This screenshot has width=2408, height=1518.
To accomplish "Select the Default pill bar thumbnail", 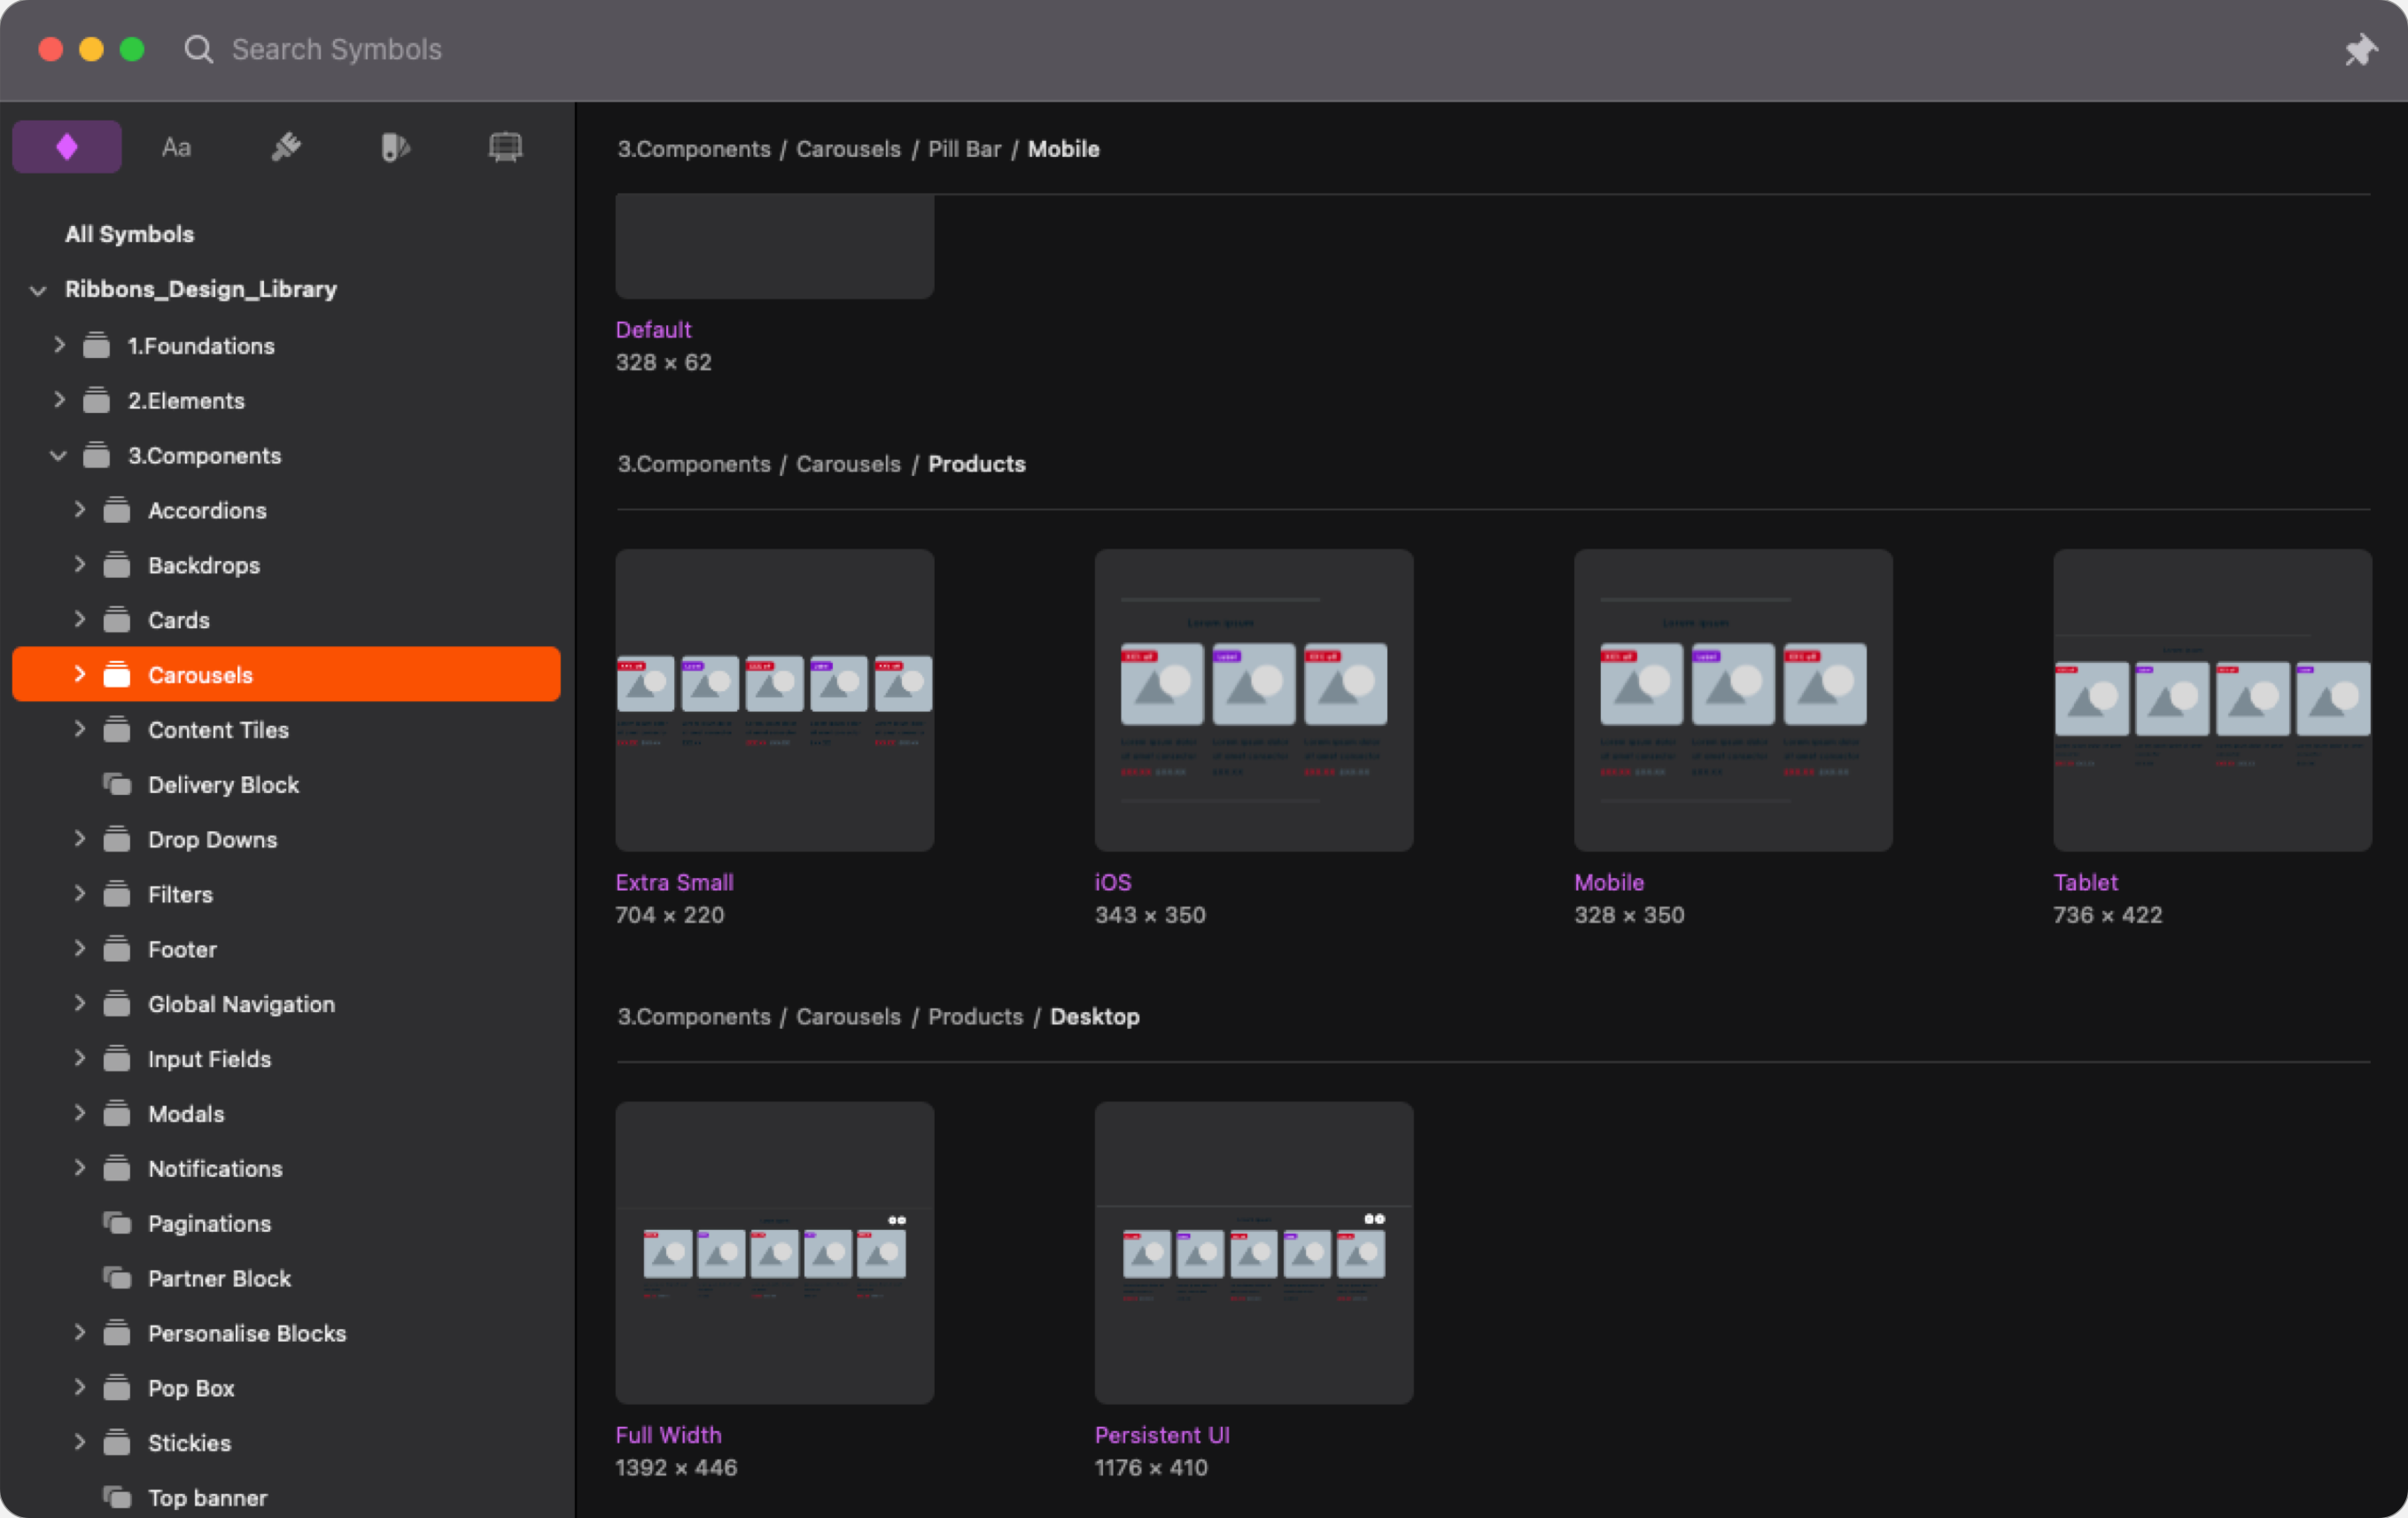I will tap(775, 246).
